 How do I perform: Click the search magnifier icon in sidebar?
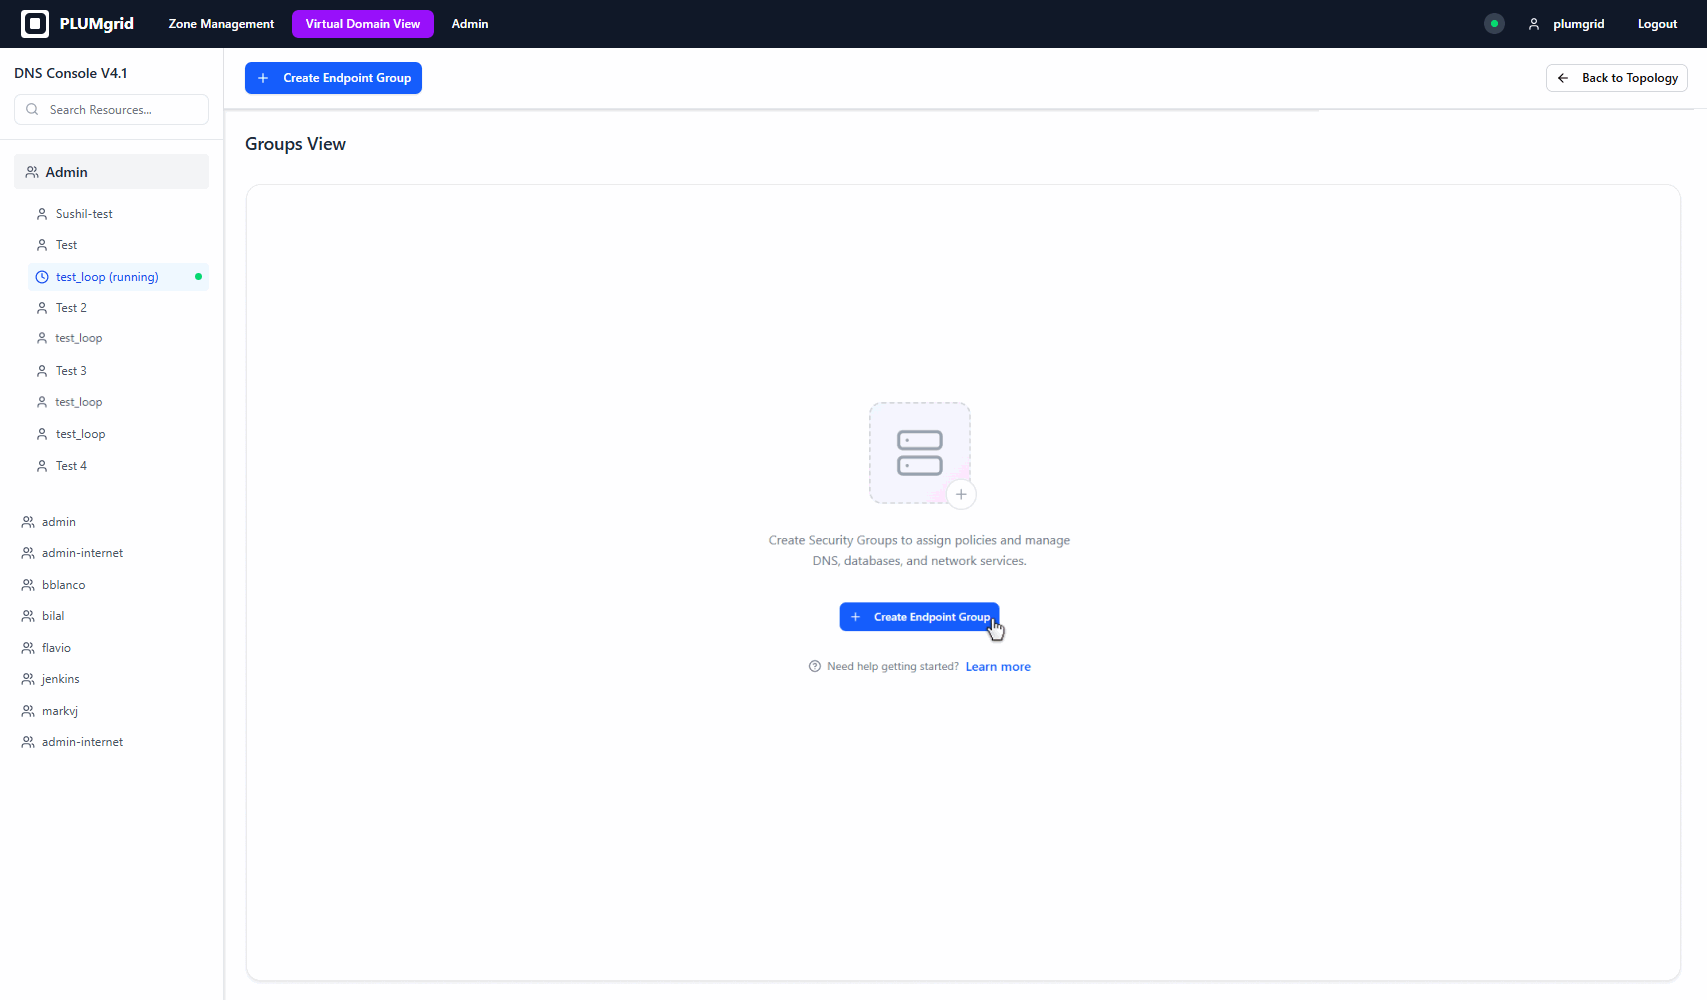pos(33,110)
